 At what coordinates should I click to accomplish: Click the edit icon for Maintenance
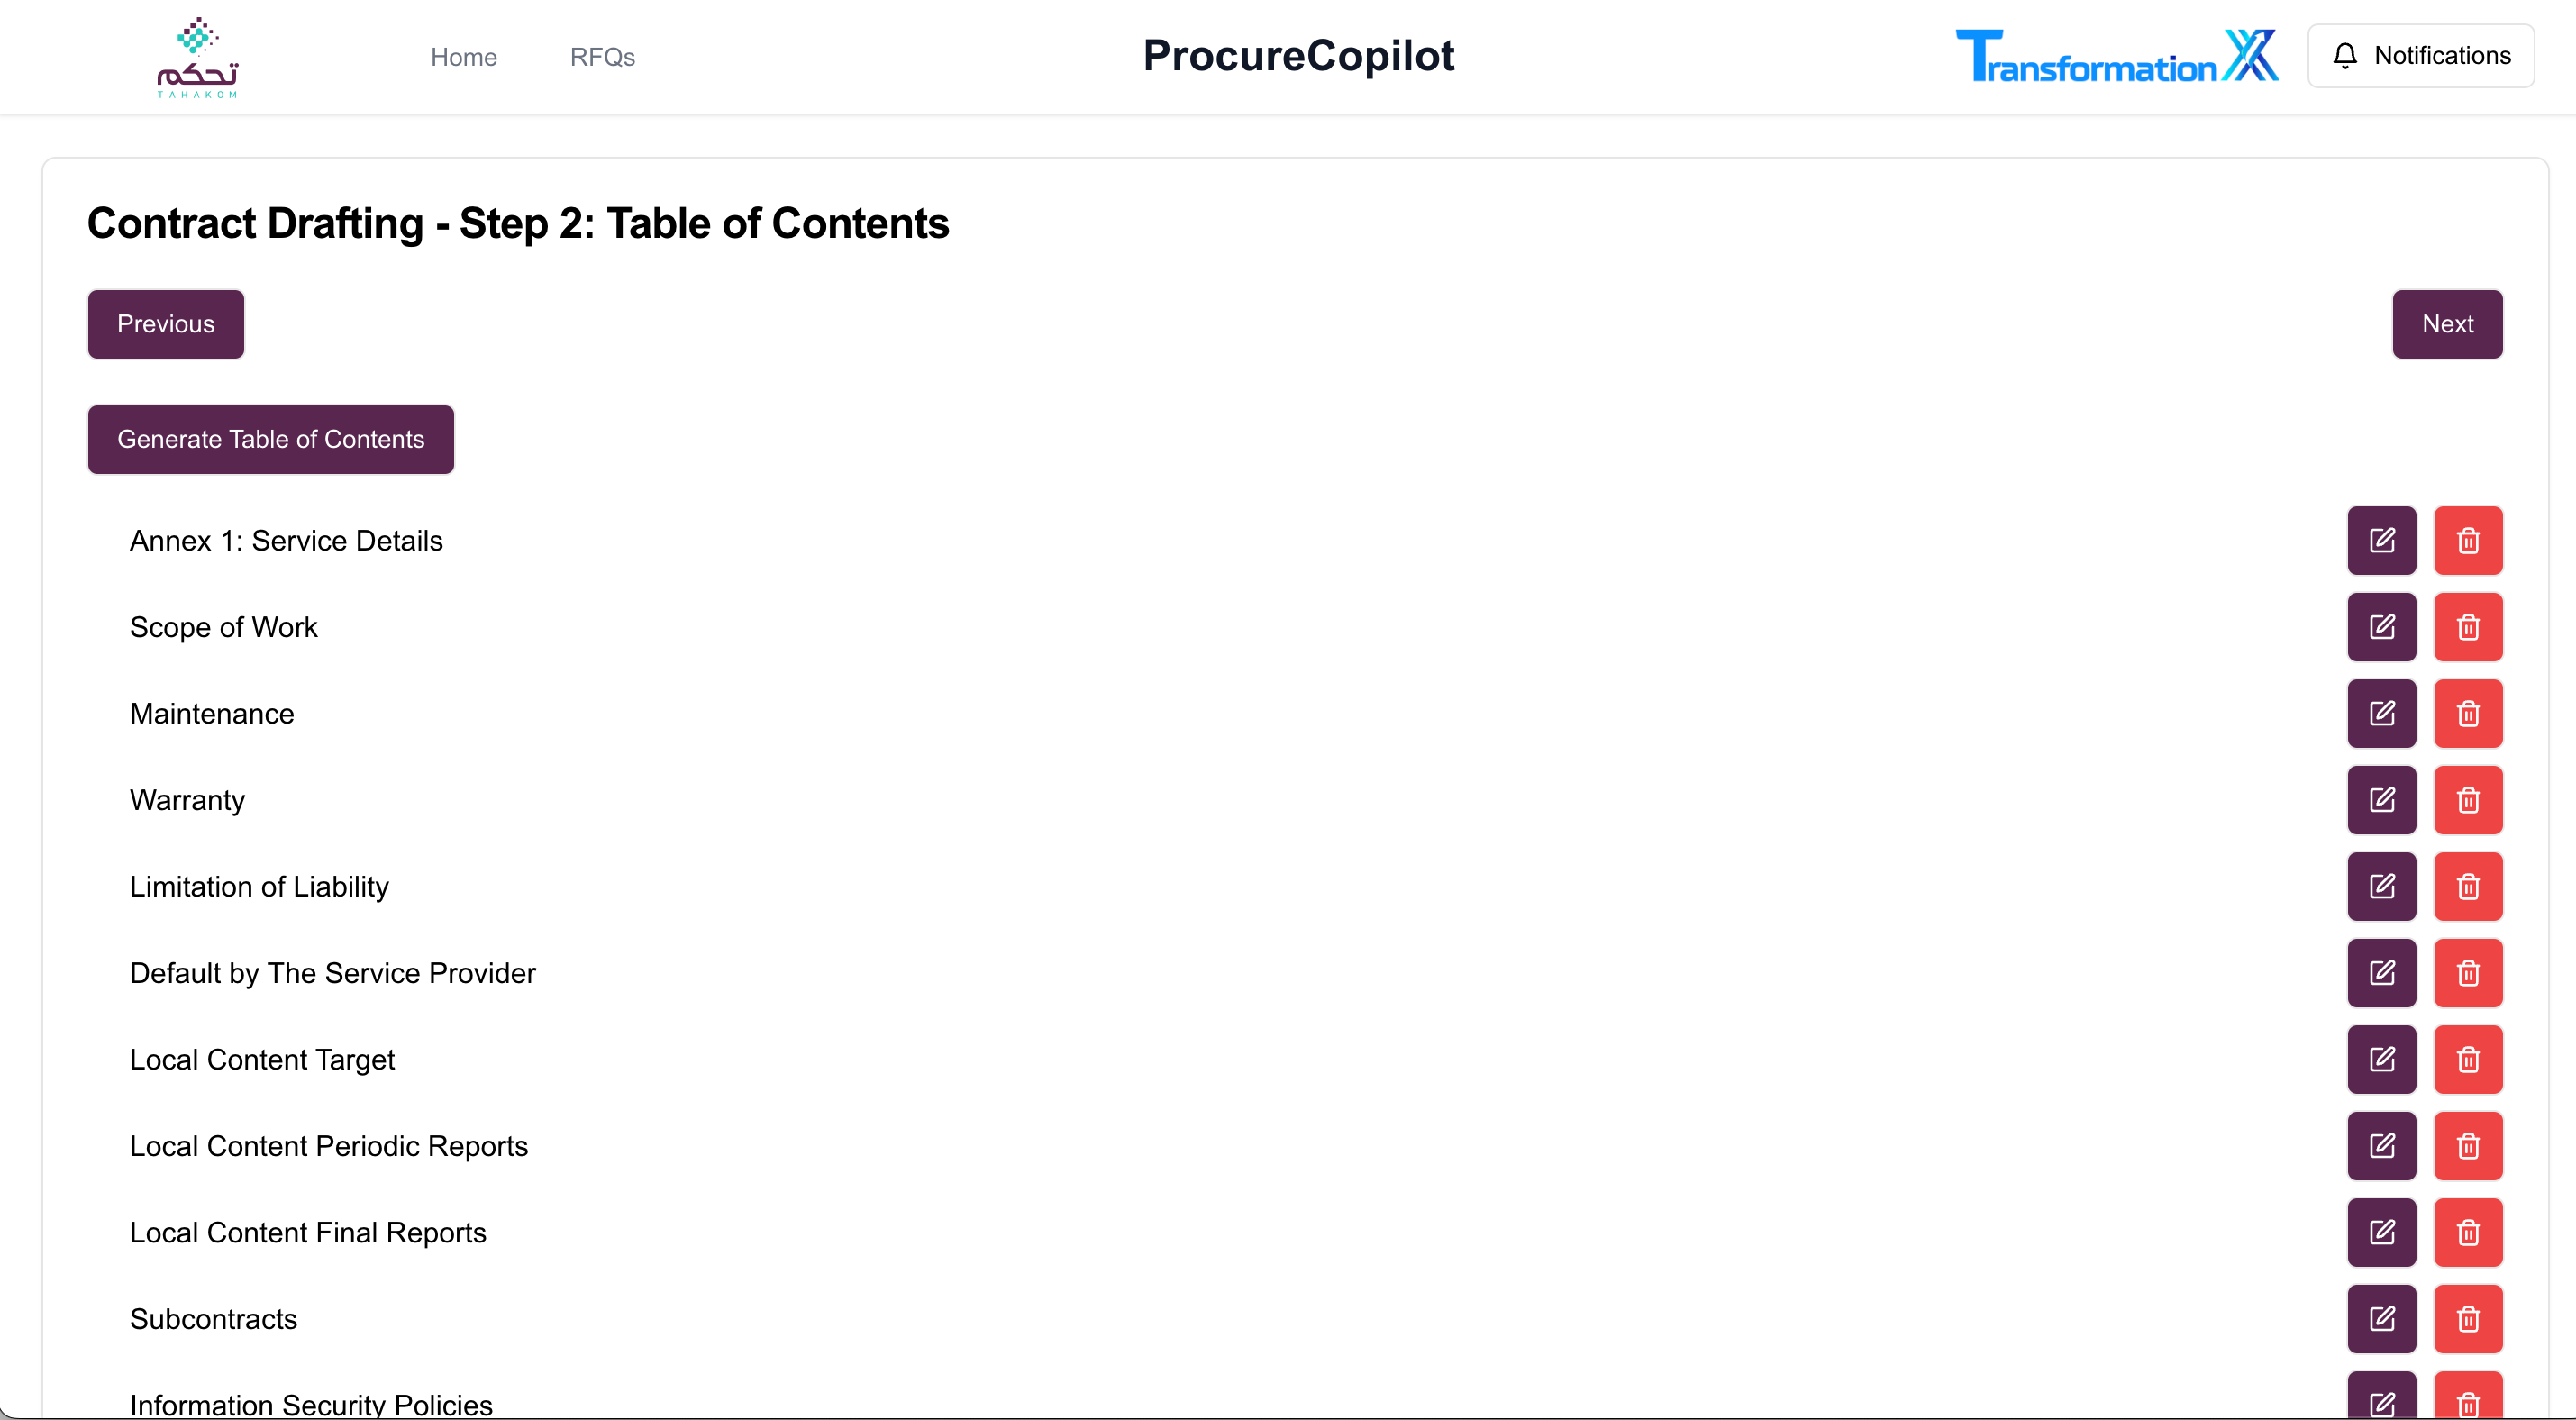tap(2382, 714)
